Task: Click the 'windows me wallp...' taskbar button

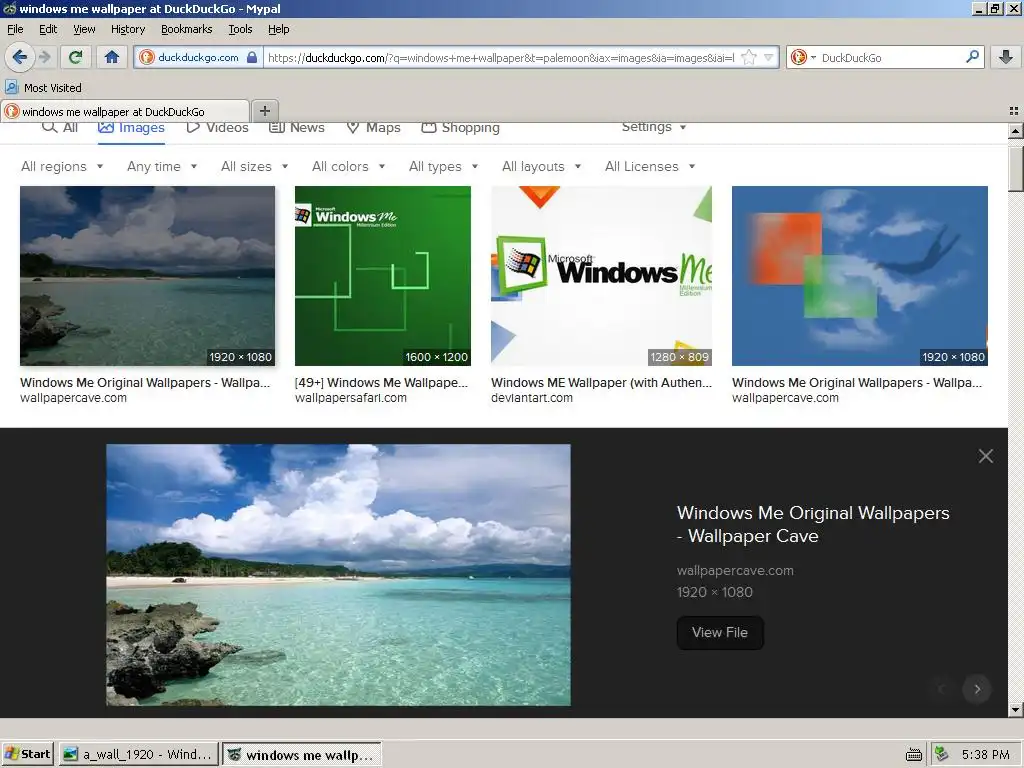Action: [x=302, y=754]
